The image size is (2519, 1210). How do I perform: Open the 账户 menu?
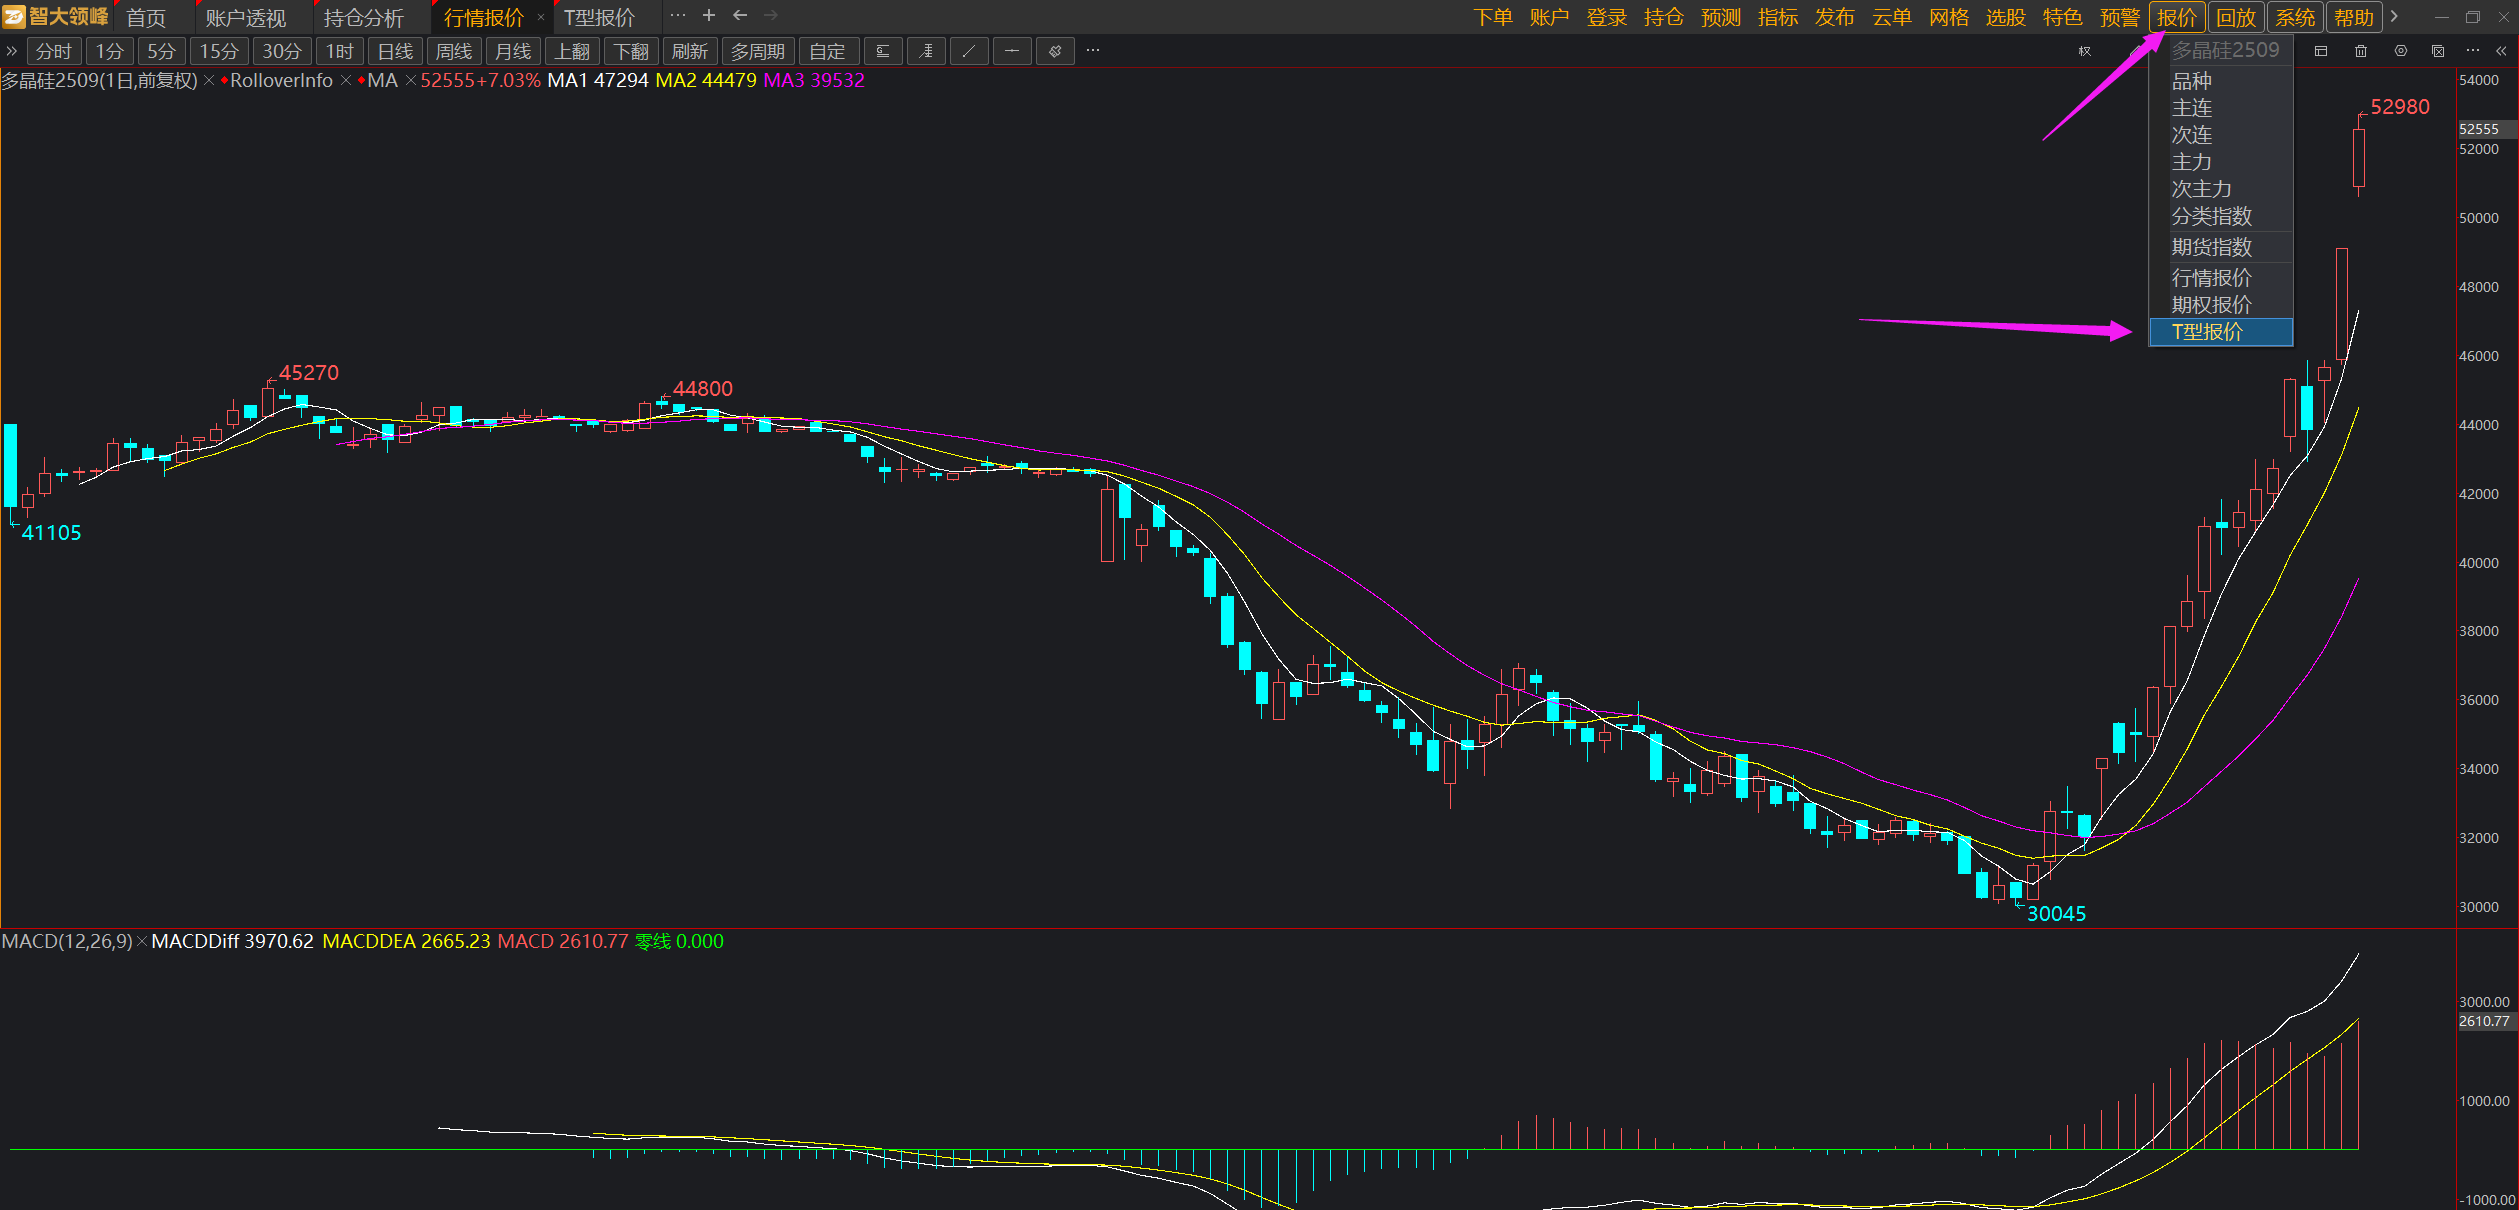pyautogui.click(x=1549, y=17)
